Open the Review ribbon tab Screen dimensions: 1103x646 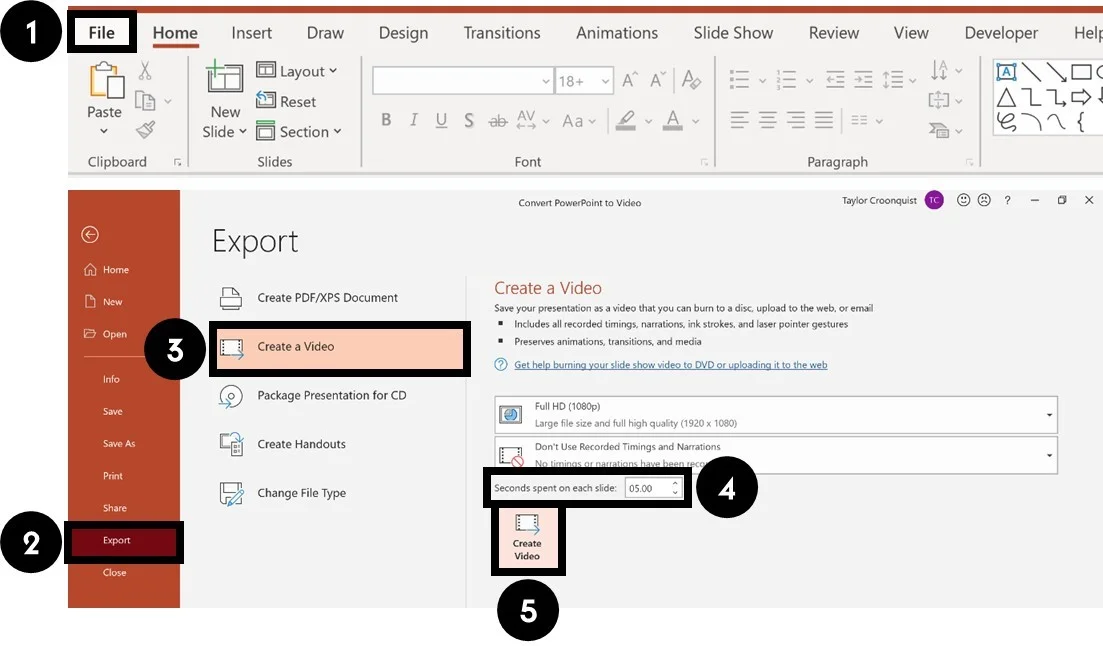point(834,33)
